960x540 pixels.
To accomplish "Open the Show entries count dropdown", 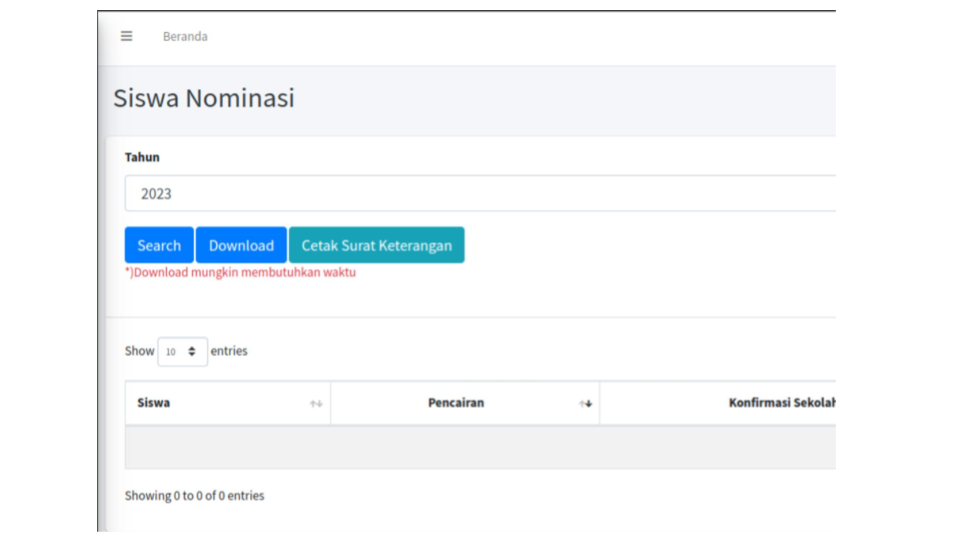I will pyautogui.click(x=182, y=351).
